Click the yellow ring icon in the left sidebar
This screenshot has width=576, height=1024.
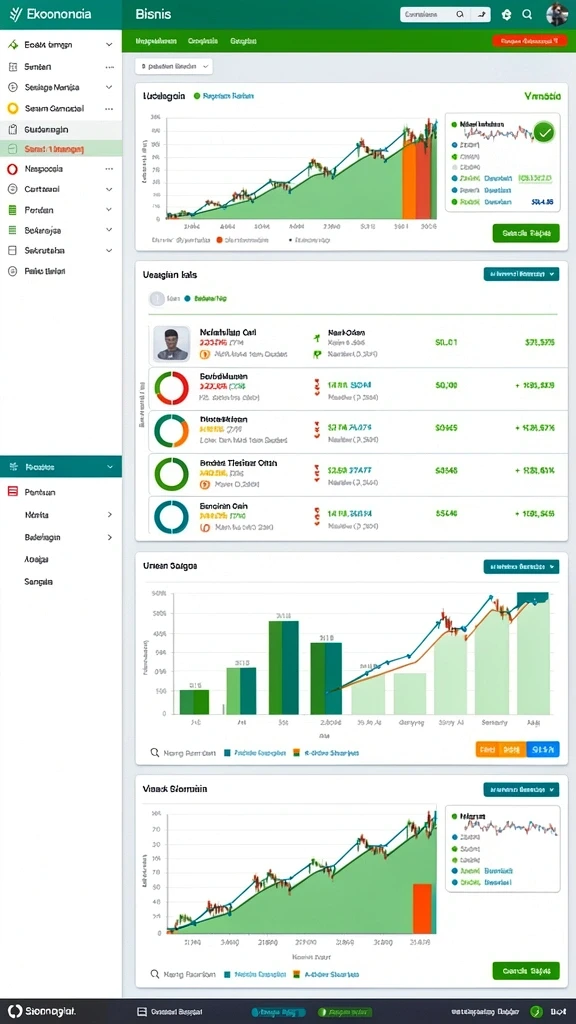[x=12, y=108]
